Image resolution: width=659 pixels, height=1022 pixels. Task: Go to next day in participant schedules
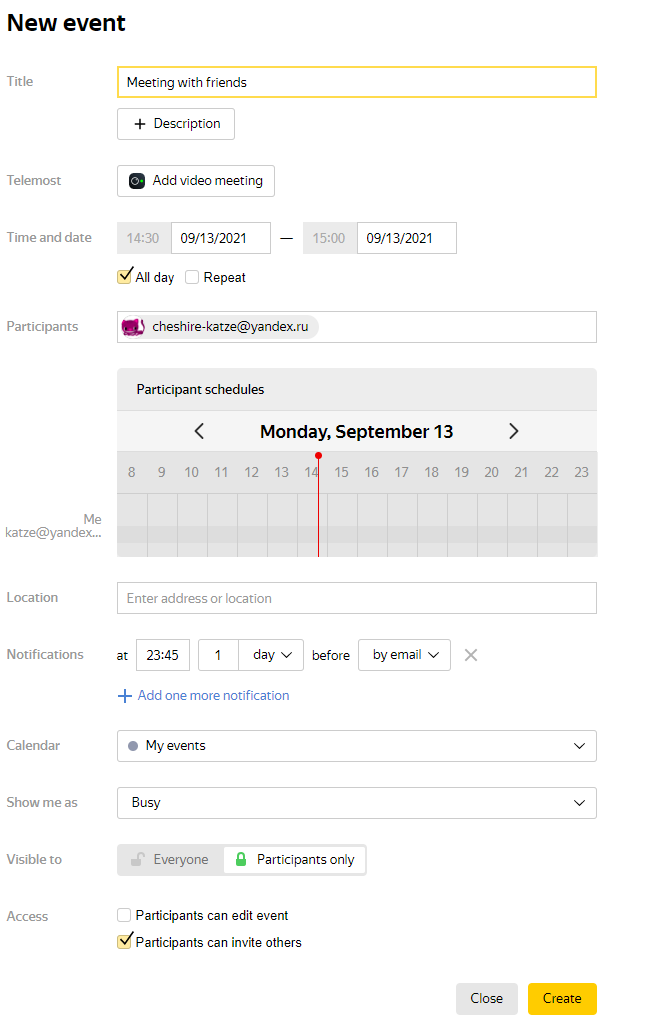(514, 431)
